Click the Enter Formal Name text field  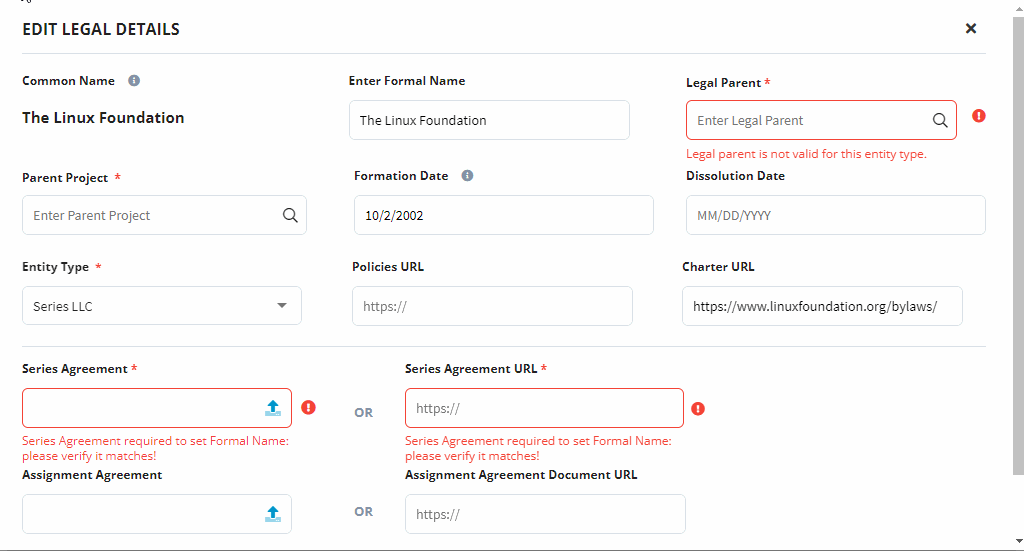tap(489, 120)
